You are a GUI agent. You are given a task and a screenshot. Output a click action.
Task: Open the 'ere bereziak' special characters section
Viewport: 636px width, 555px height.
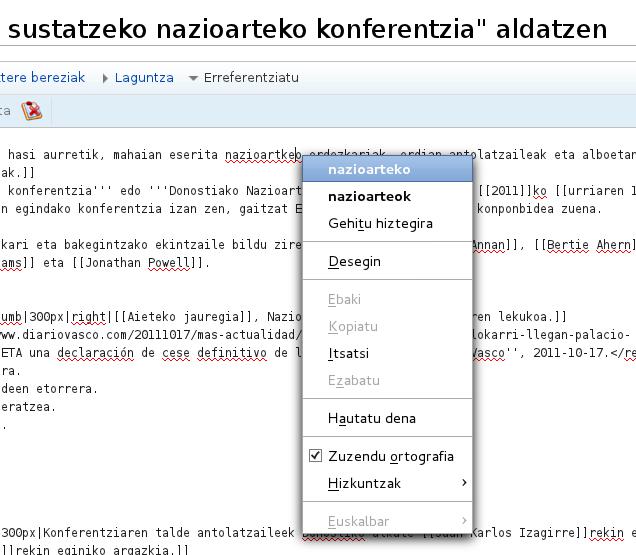[42, 77]
